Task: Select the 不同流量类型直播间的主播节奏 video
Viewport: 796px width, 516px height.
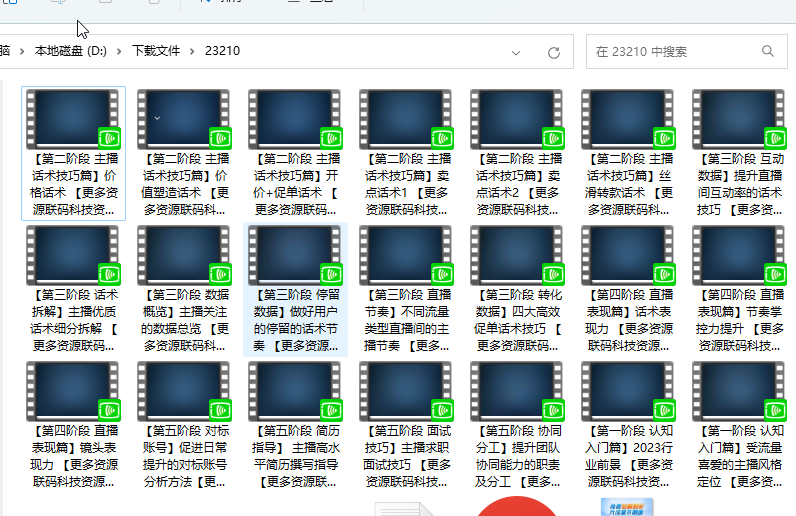Action: pyautogui.click(x=406, y=289)
